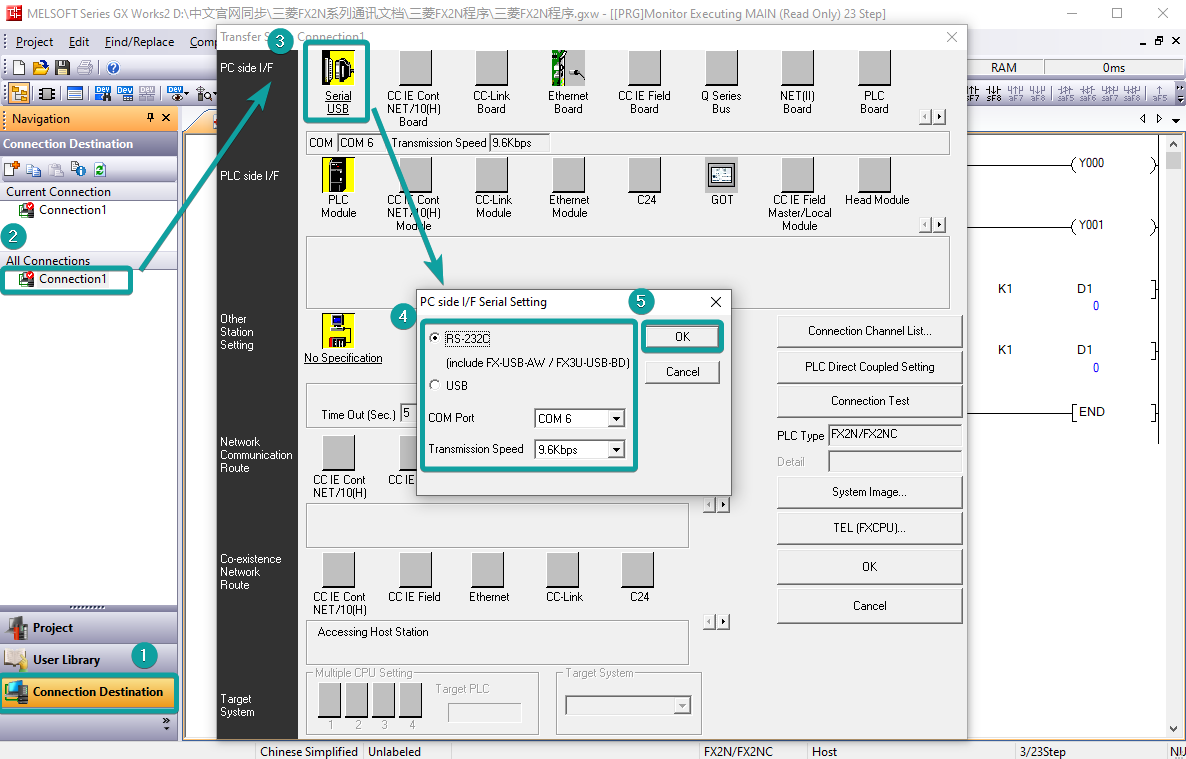Click the sF8 ladder toolbar icon
1186x759 pixels.
pyautogui.click(x=994, y=94)
